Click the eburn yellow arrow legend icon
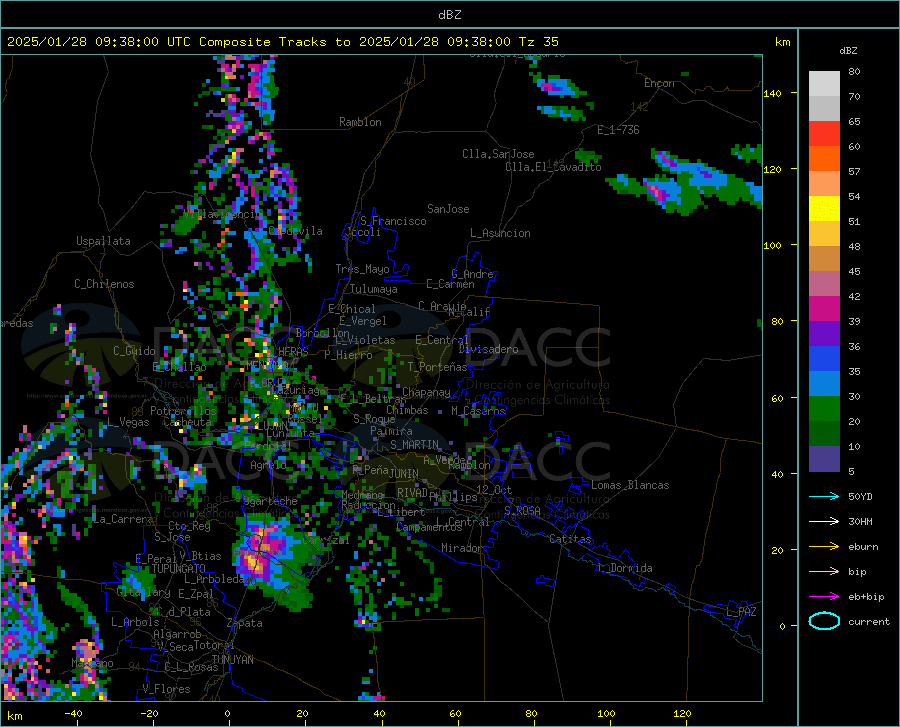Screen dimensions: 900x727 pos(824,546)
